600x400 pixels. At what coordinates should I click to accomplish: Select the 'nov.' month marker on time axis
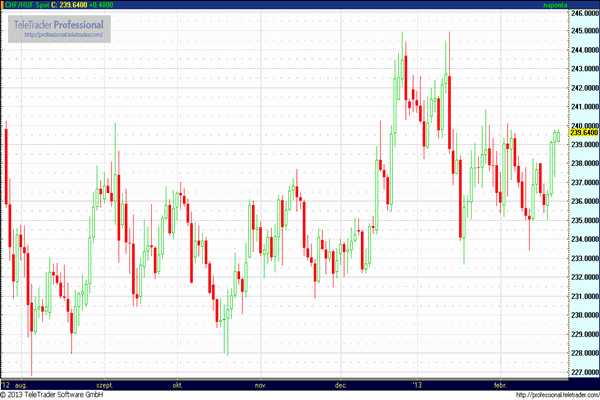click(x=259, y=384)
